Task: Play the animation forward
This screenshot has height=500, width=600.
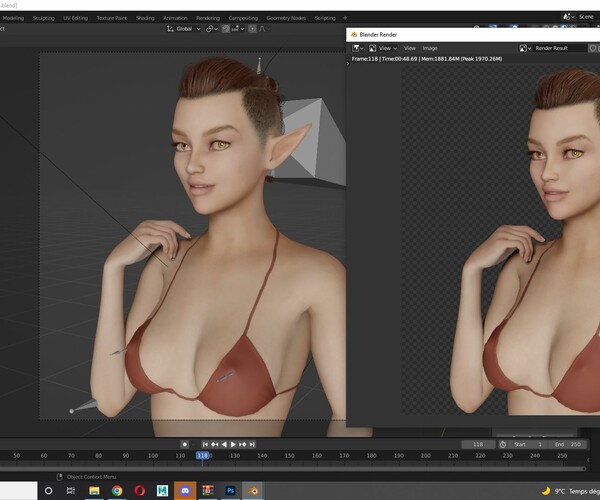Action: 233,445
